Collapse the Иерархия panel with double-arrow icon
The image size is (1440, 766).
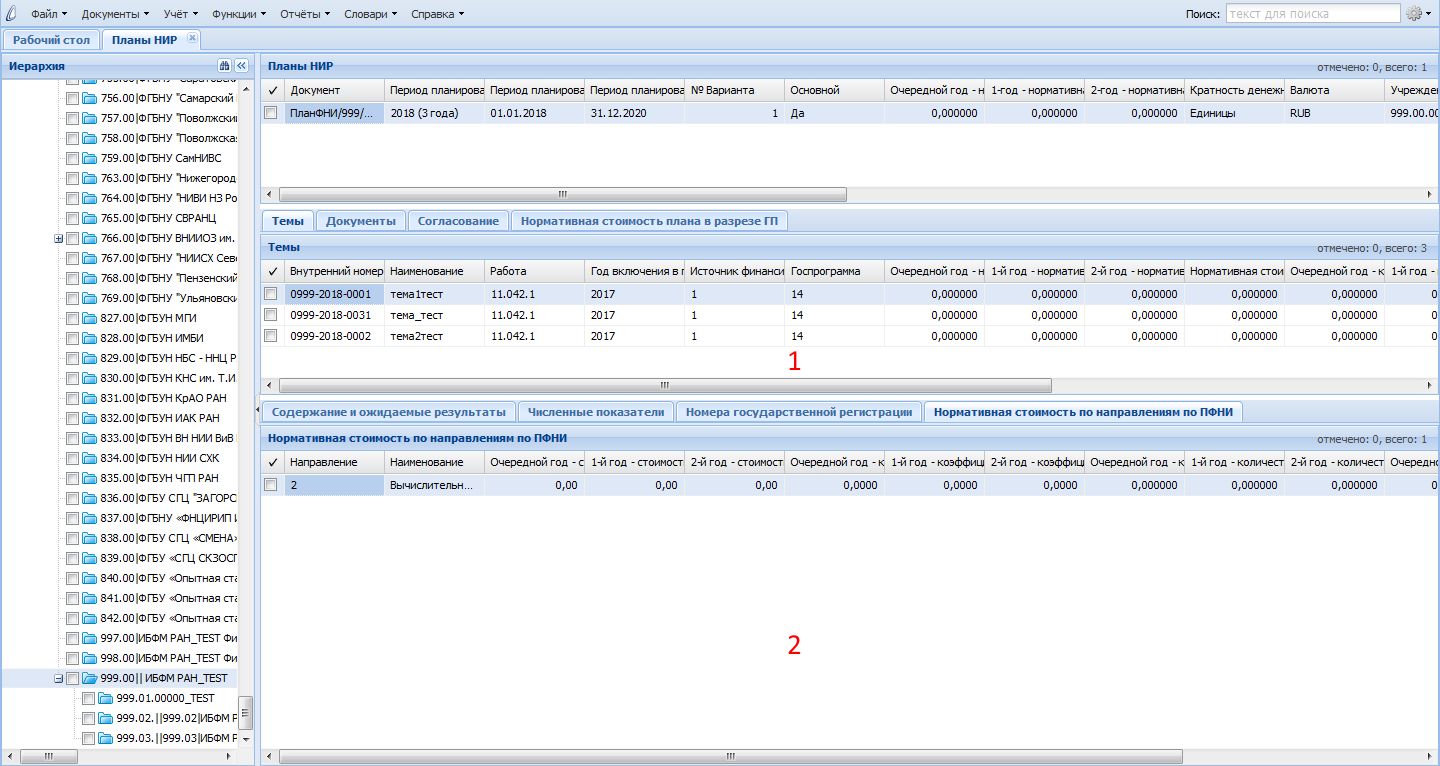coord(241,65)
